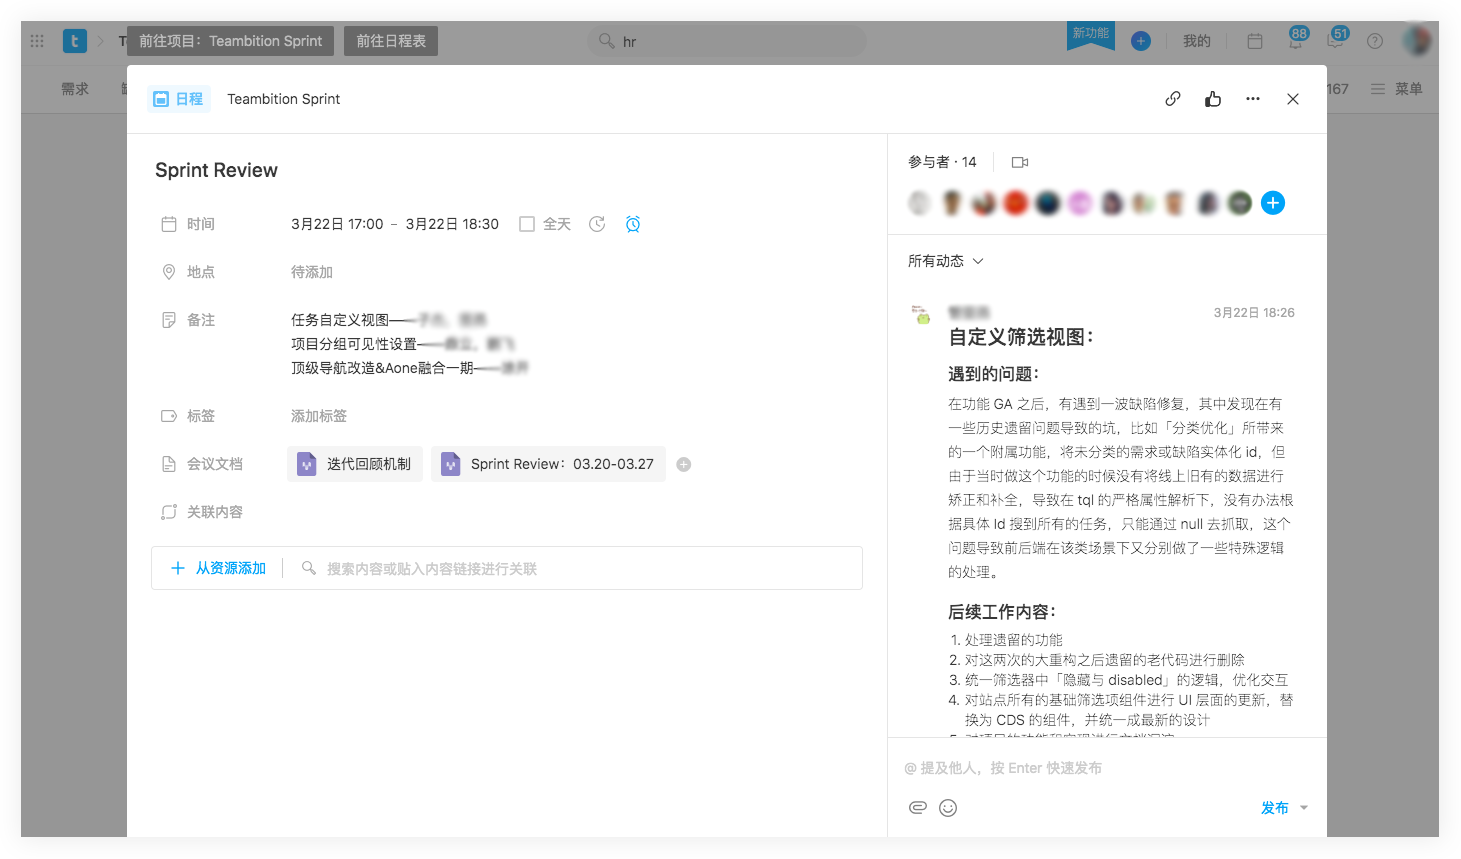Image resolution: width=1461 pixels, height=859 pixels.
Task: Open 我的 in the top bar
Action: pyautogui.click(x=1197, y=41)
